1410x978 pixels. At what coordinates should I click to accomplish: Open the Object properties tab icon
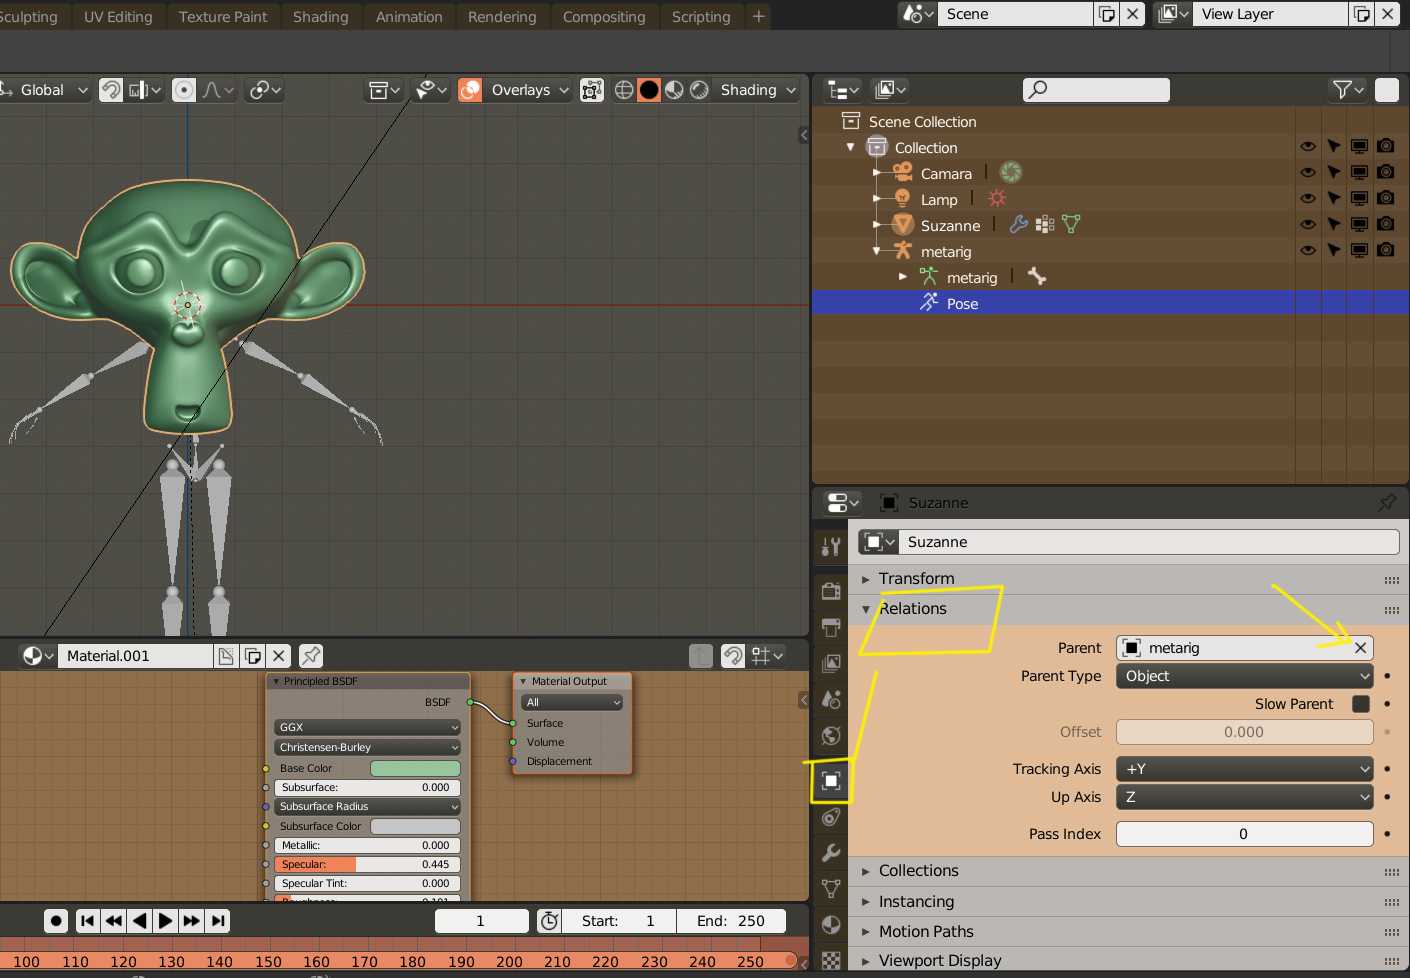tap(830, 781)
